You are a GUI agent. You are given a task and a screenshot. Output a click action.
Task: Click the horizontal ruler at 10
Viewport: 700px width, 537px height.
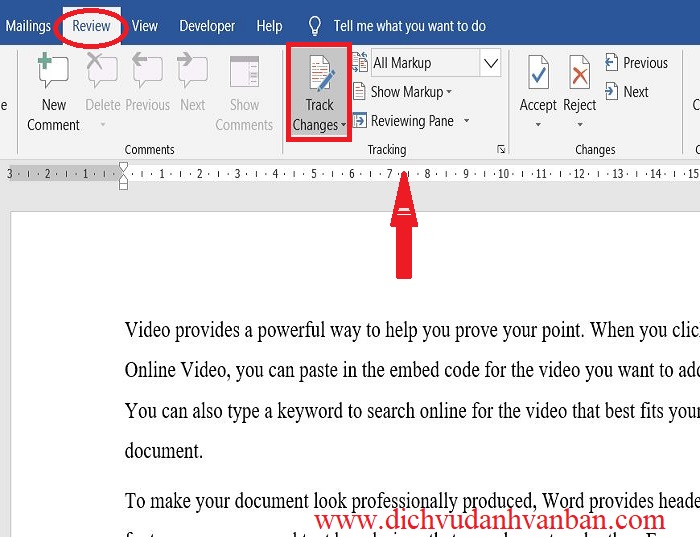504,174
